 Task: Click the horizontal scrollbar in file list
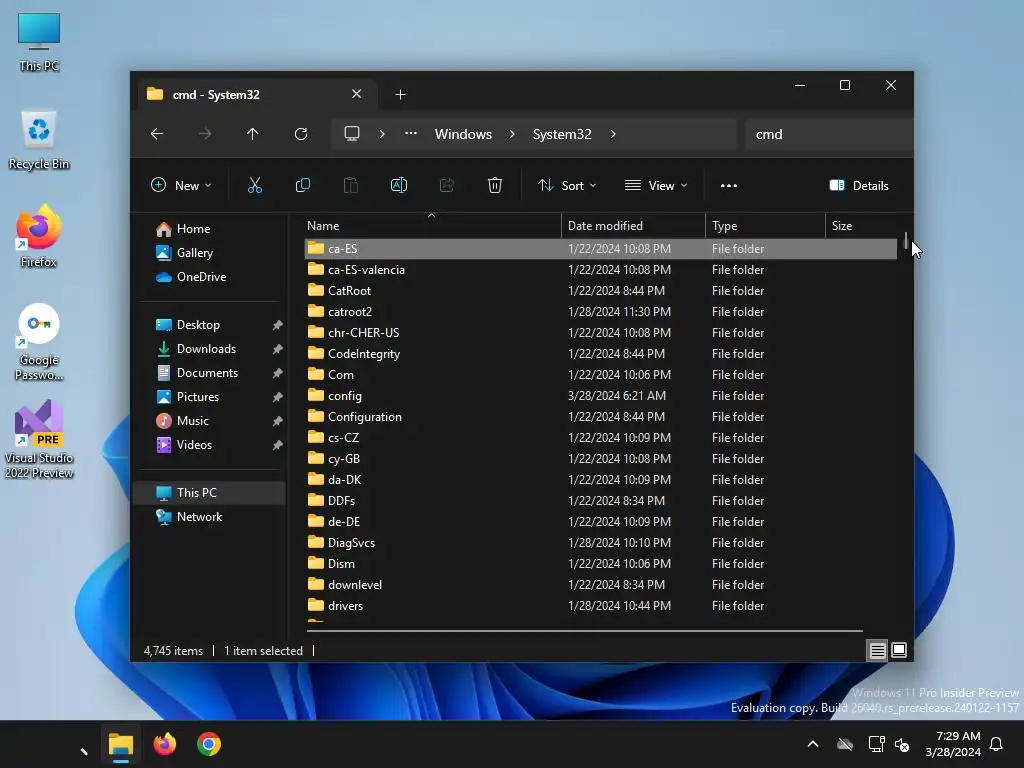[x=584, y=631]
